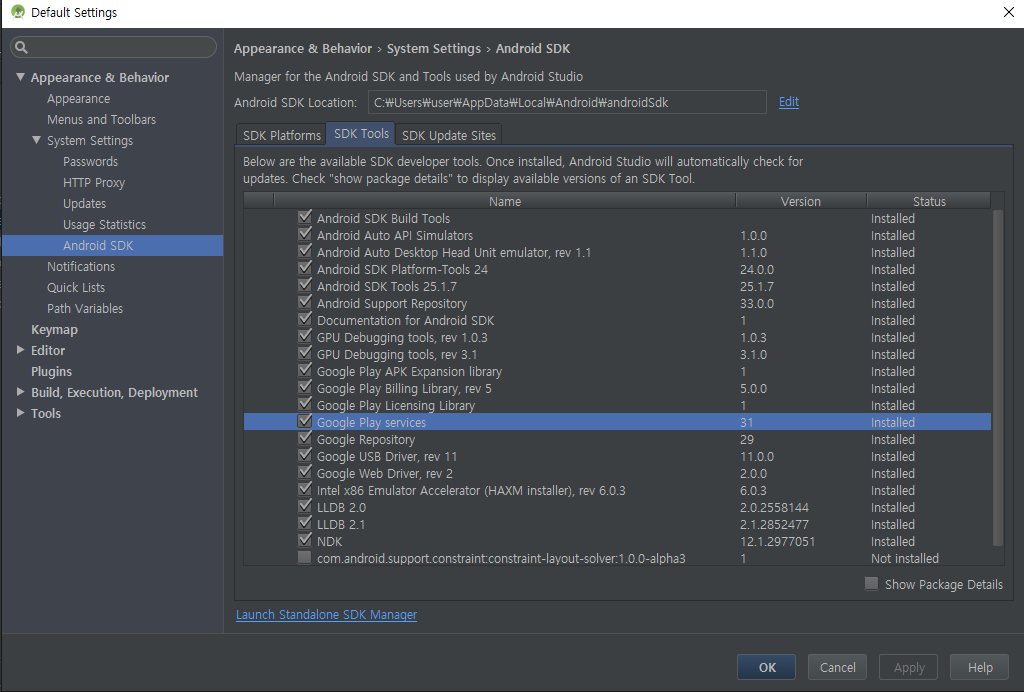This screenshot has height=692, width=1024.
Task: Uncheck Google Repository
Action: pyautogui.click(x=304, y=438)
